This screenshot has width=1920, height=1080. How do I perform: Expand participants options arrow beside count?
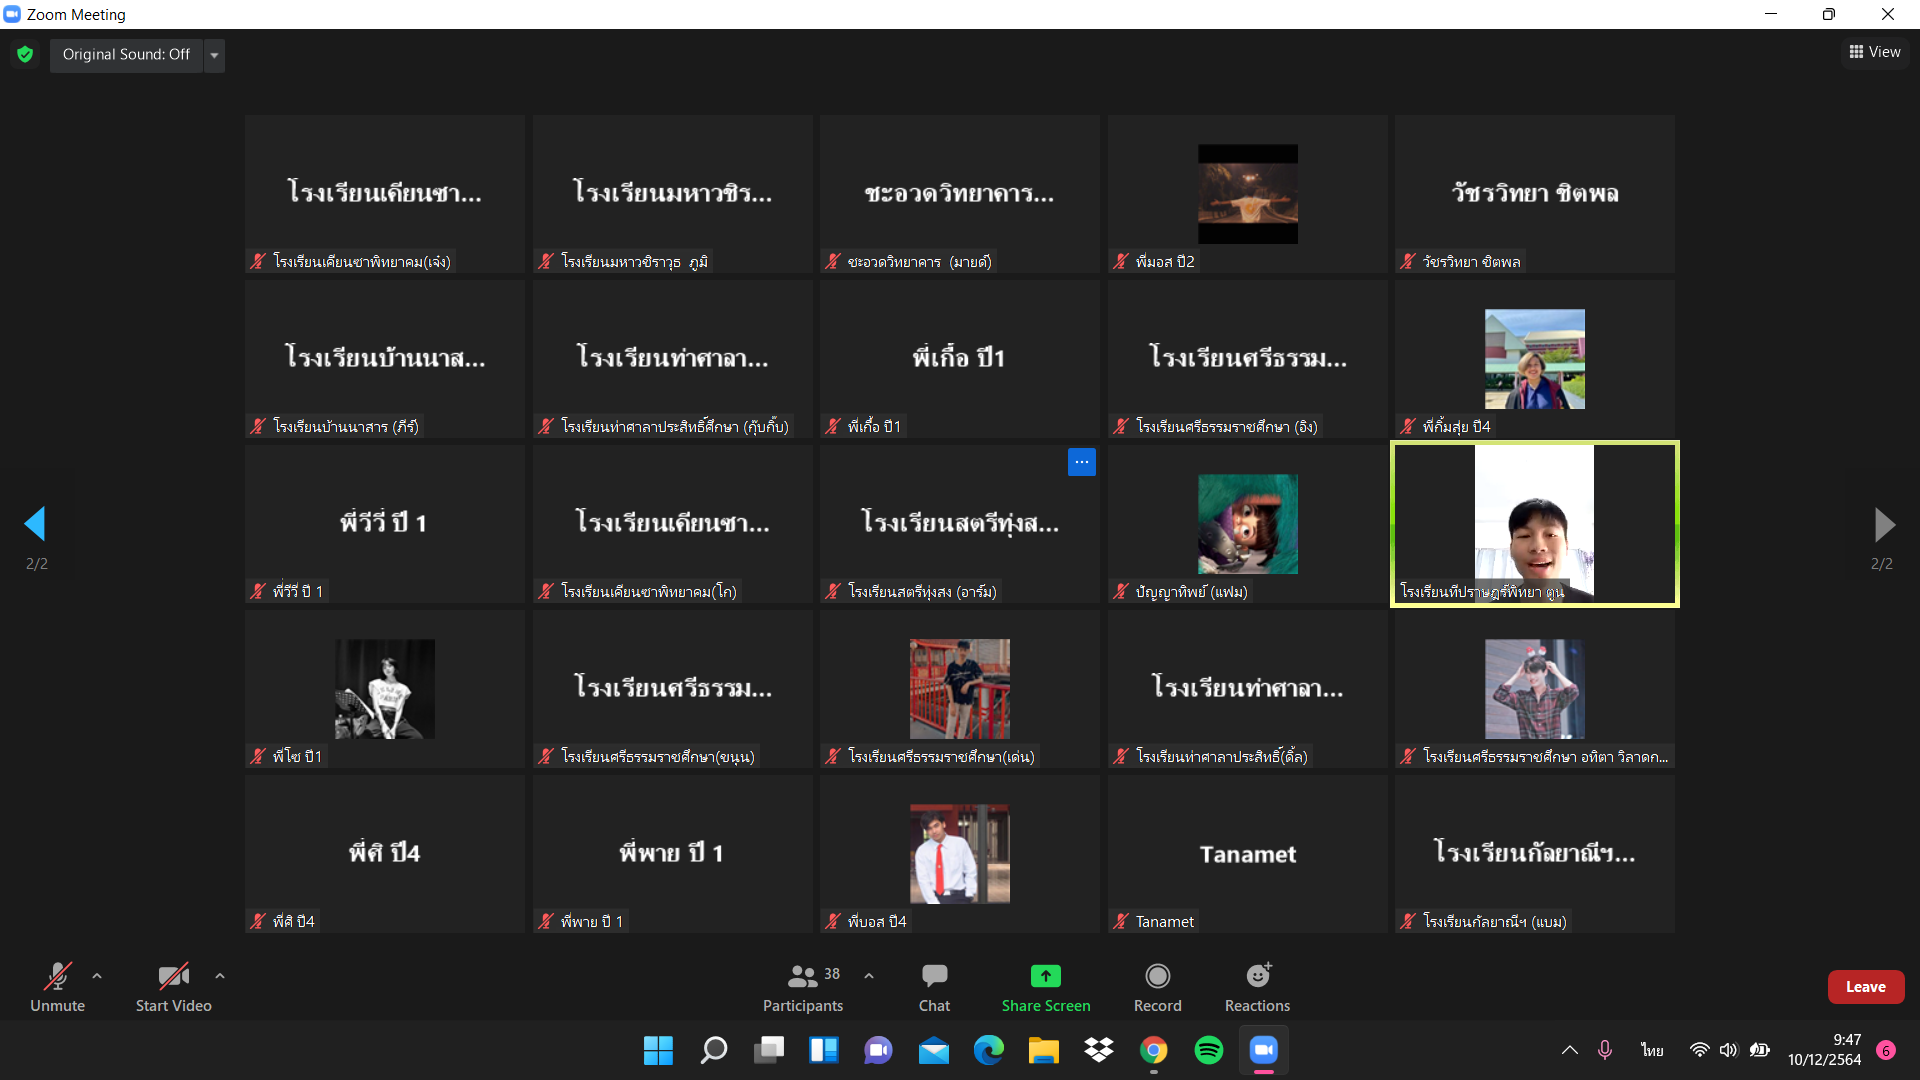(869, 975)
